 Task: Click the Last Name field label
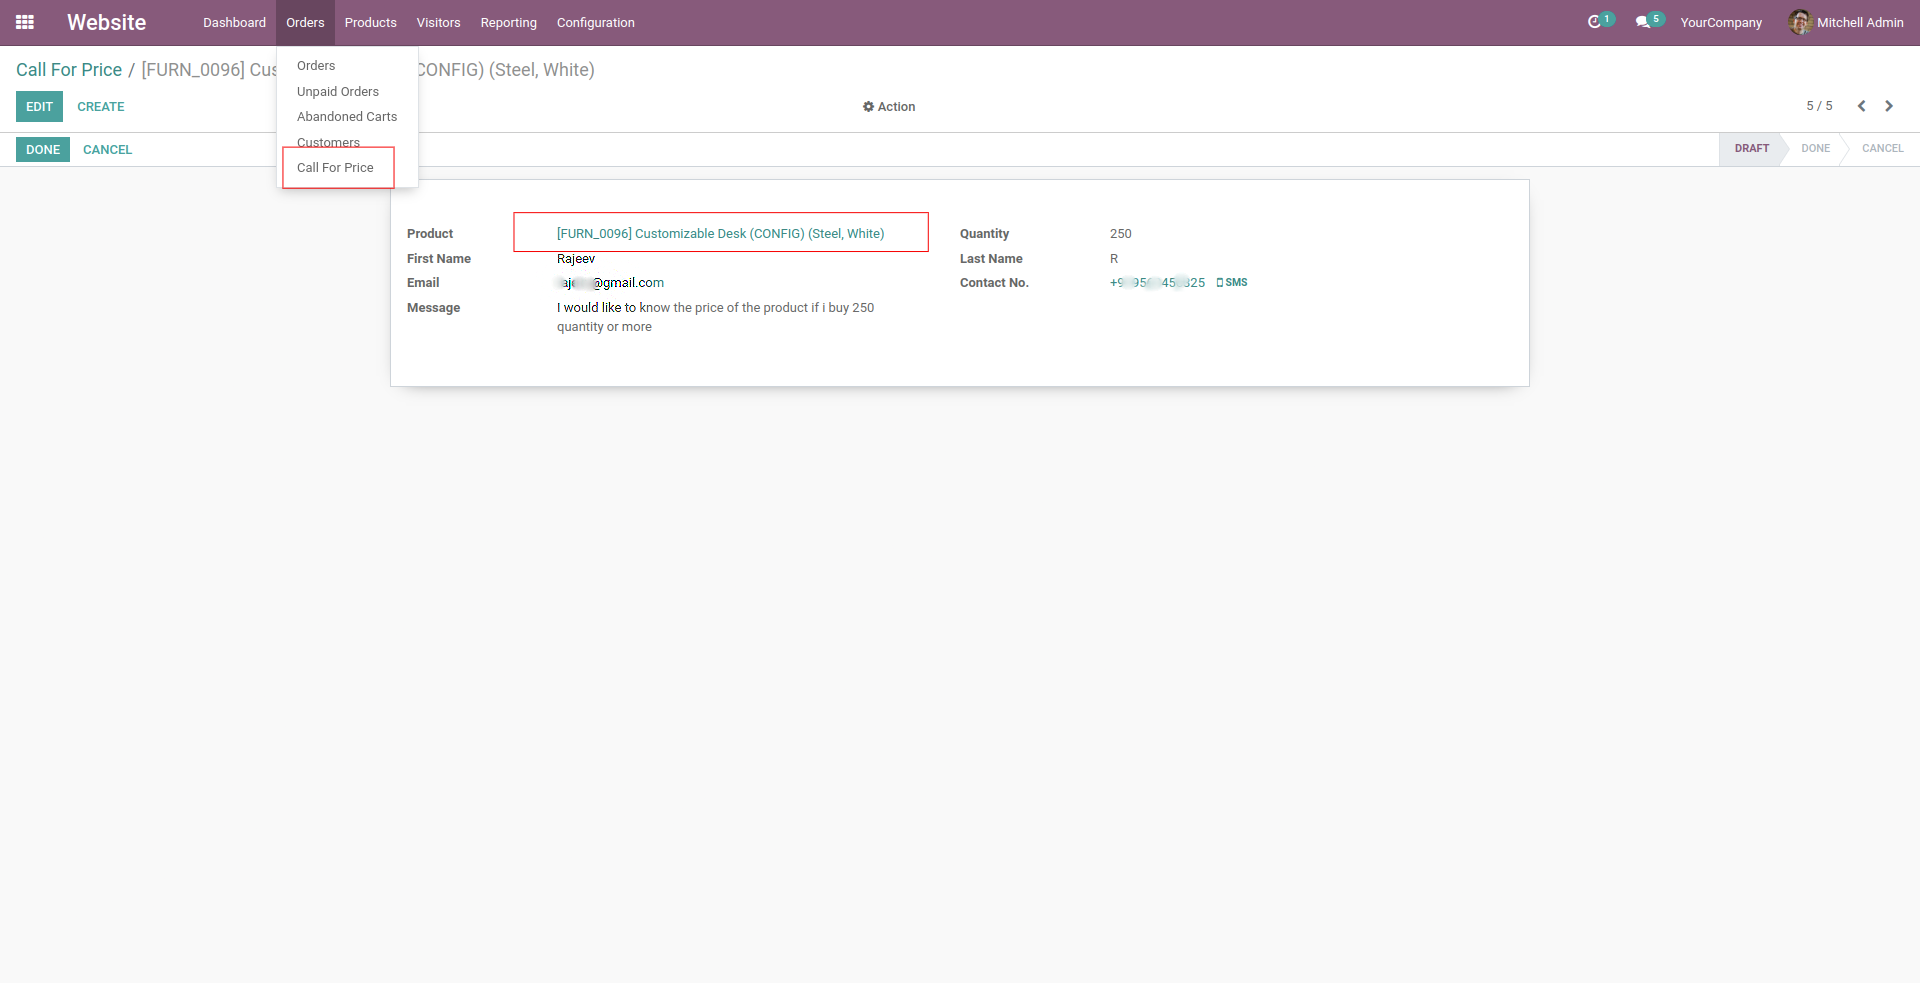(991, 259)
